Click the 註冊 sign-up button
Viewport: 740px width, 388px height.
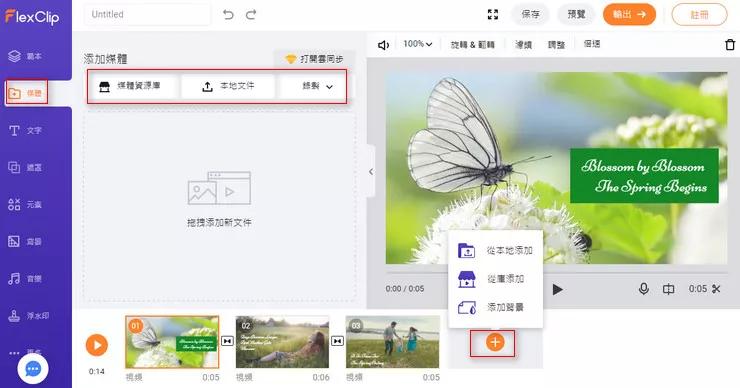click(x=699, y=15)
